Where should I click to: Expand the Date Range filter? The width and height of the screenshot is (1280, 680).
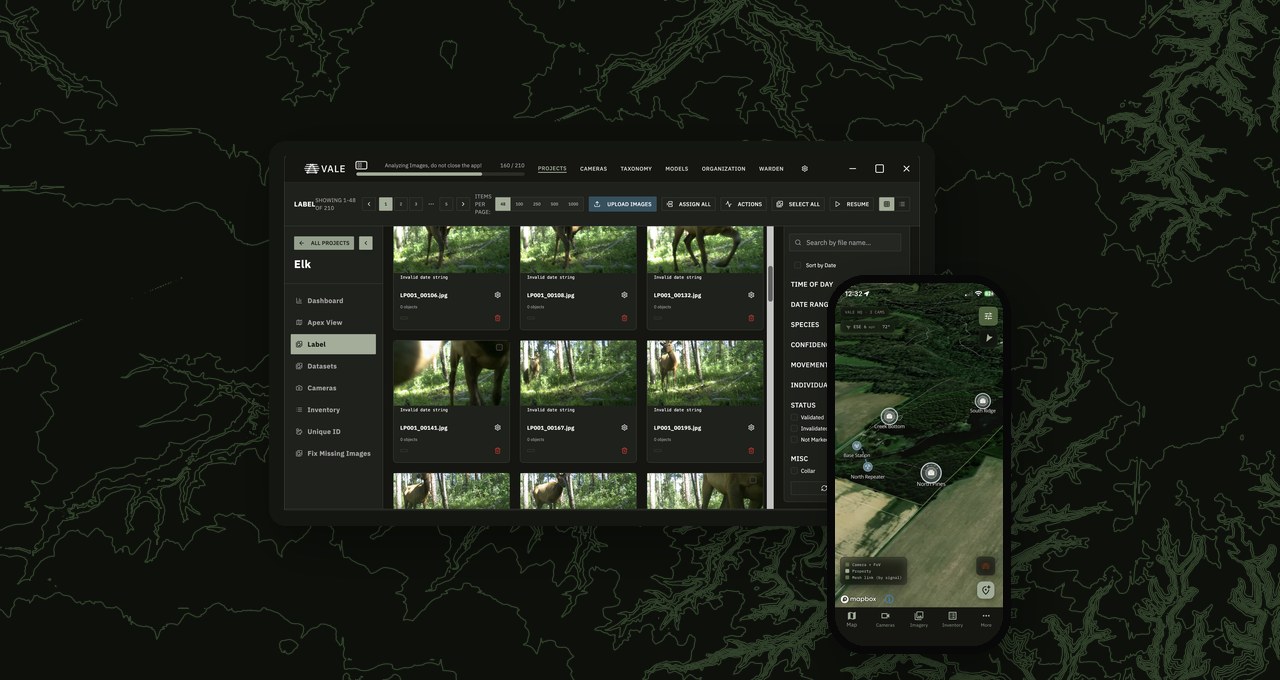point(810,304)
